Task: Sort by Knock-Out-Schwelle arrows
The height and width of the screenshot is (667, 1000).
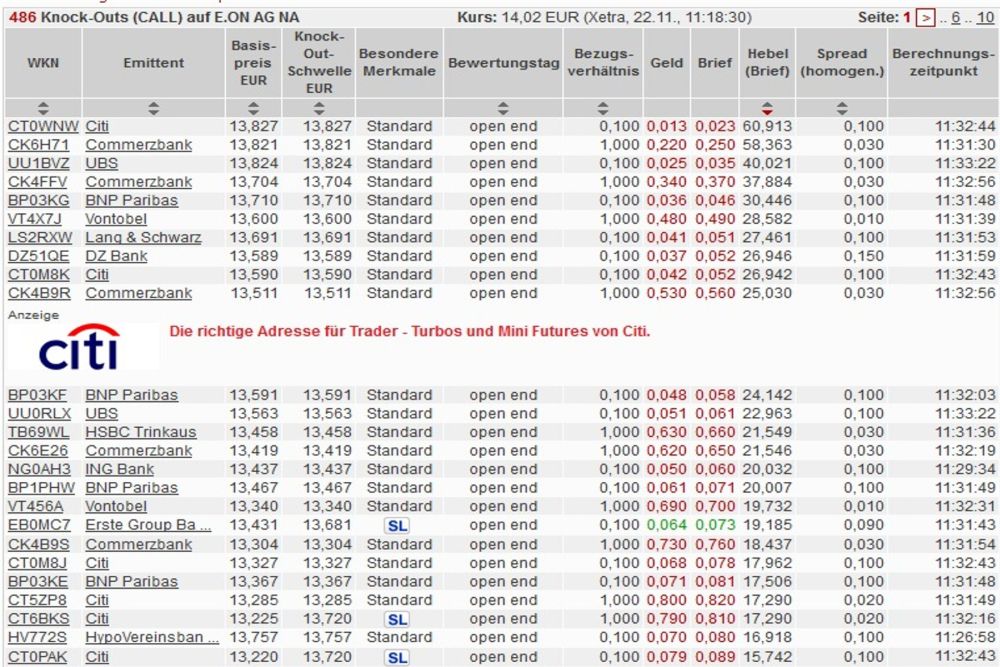Action: point(319,108)
